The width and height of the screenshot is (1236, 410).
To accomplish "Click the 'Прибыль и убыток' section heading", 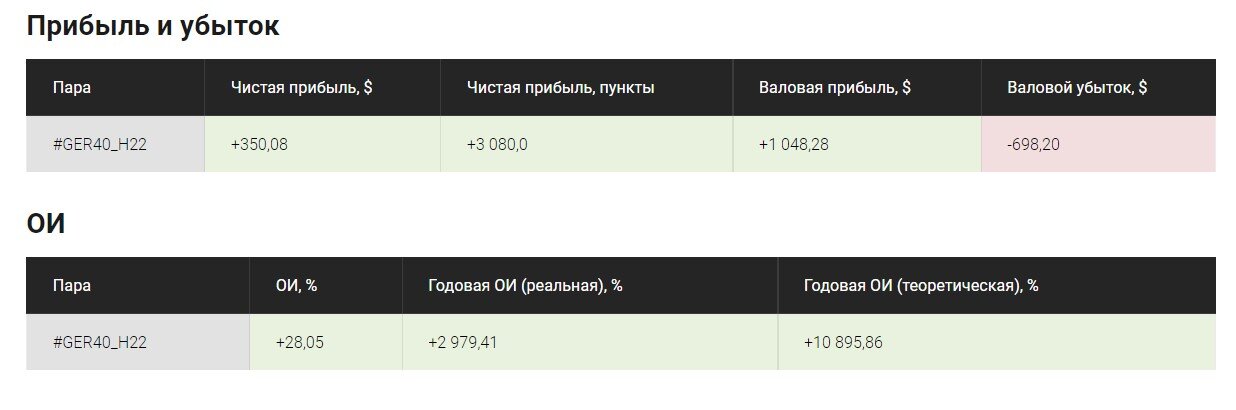I will click(153, 27).
